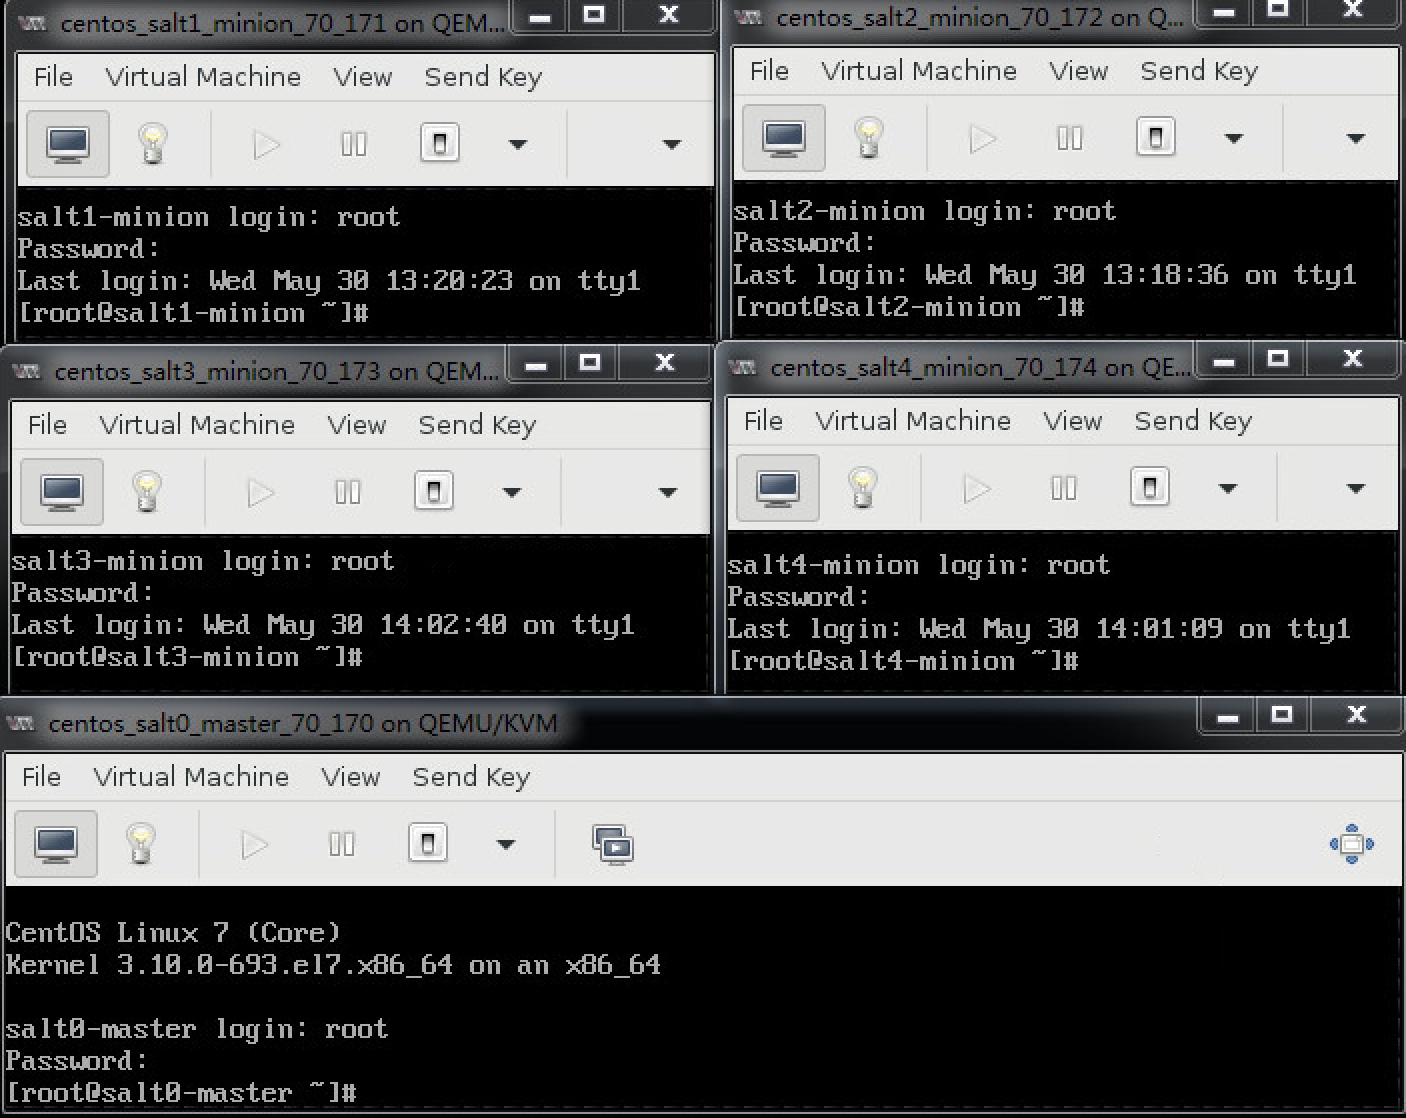
Task: Pause the salt2 minion virtual machine
Action: tap(1070, 138)
